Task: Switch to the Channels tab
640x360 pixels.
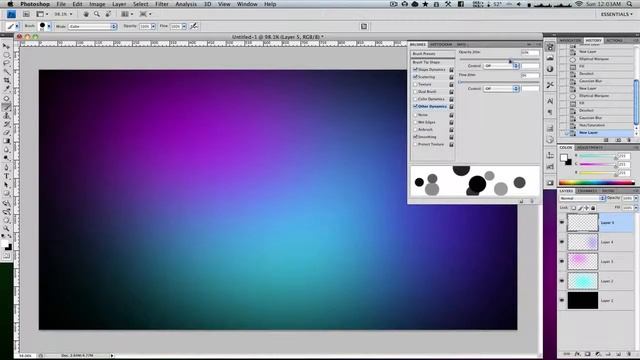Action: 587,191
